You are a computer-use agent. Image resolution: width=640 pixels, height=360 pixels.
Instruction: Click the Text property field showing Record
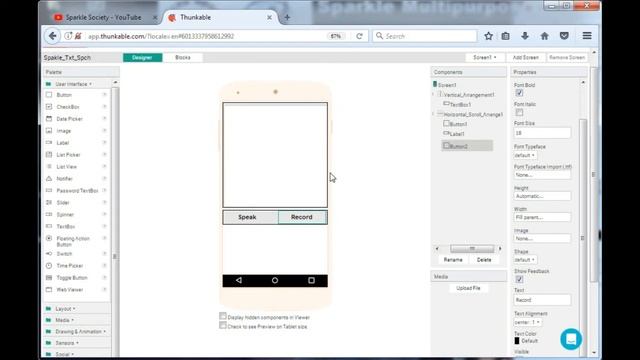pyautogui.click(x=542, y=300)
